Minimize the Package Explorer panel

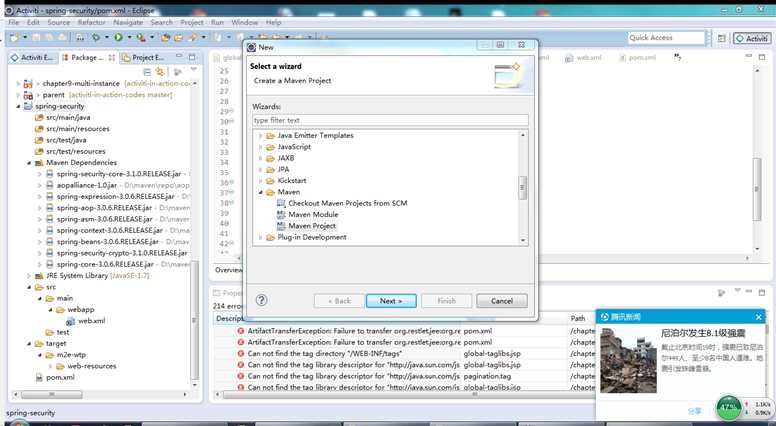point(179,57)
